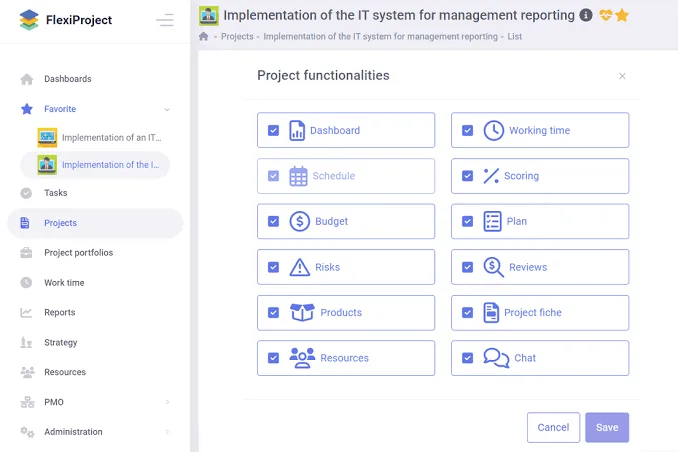Close the Project functionalities dialog
Image resolution: width=678 pixels, height=452 pixels.
point(622,76)
